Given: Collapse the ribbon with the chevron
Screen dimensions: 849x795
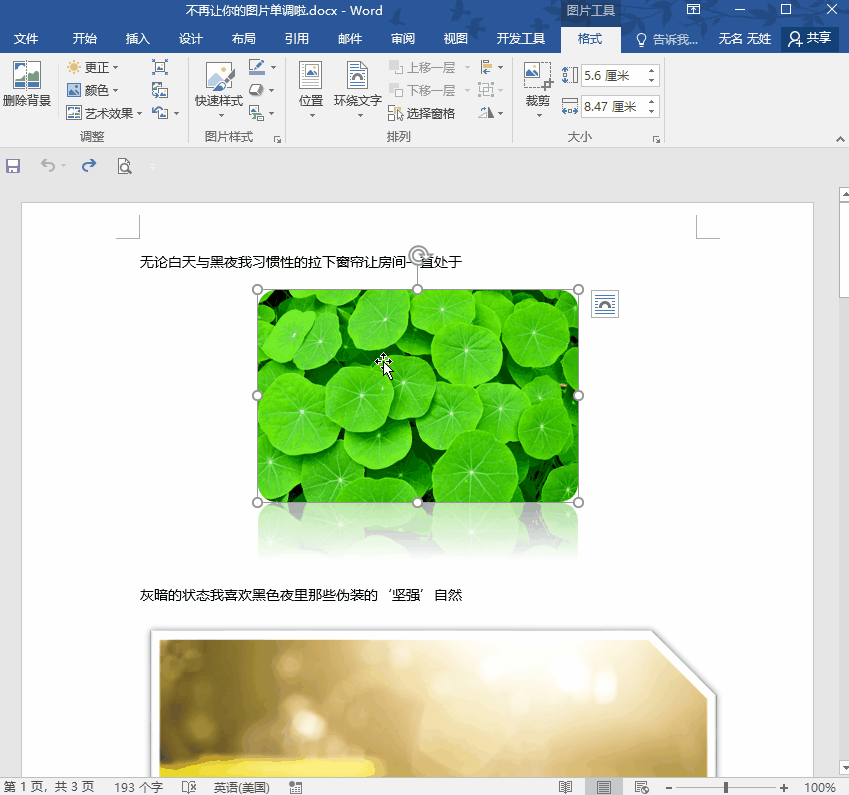Looking at the screenshot, I should tap(840, 139).
